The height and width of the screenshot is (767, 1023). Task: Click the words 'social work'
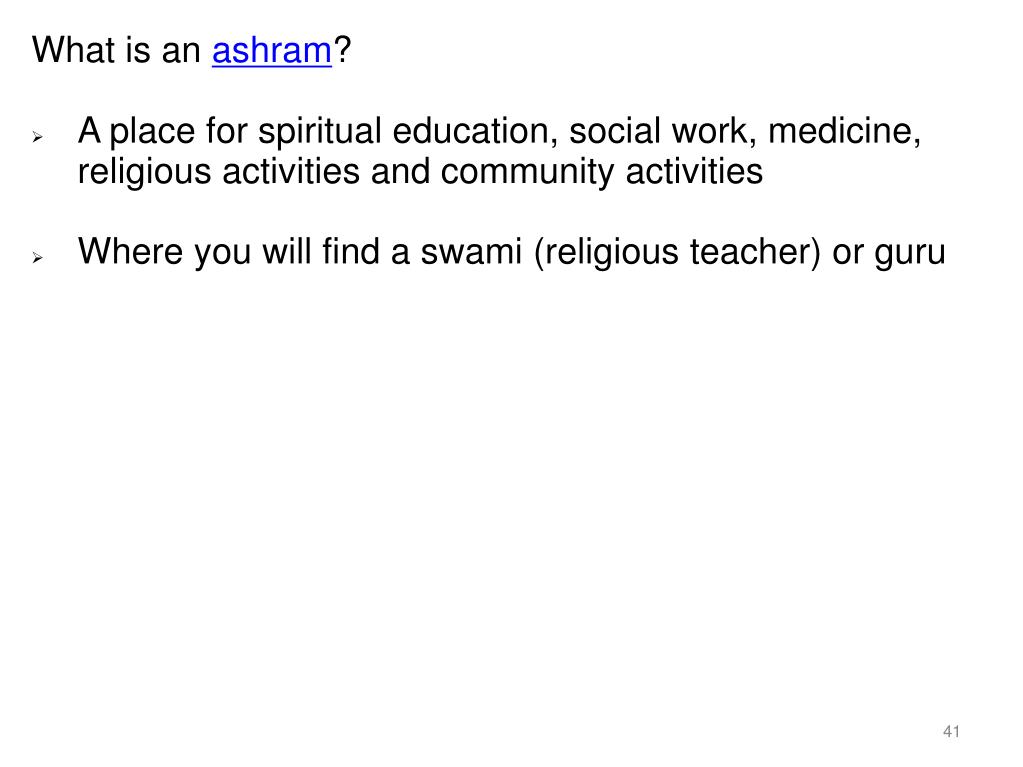662,131
